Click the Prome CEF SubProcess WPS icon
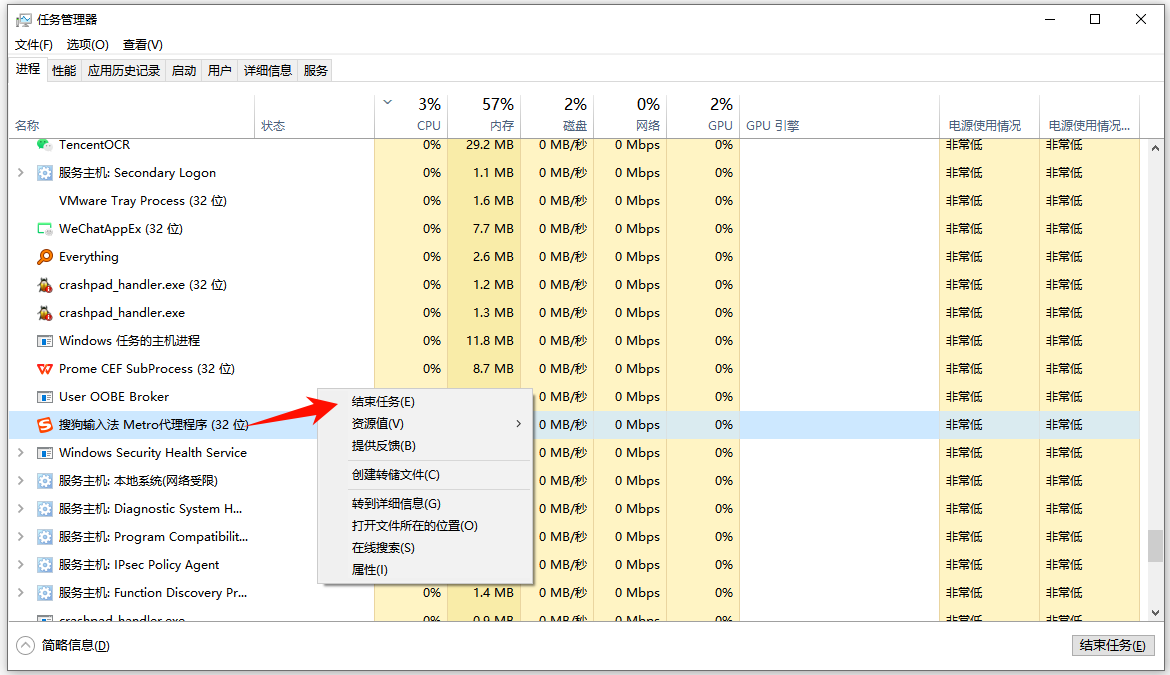The width and height of the screenshot is (1170, 675). 44,369
